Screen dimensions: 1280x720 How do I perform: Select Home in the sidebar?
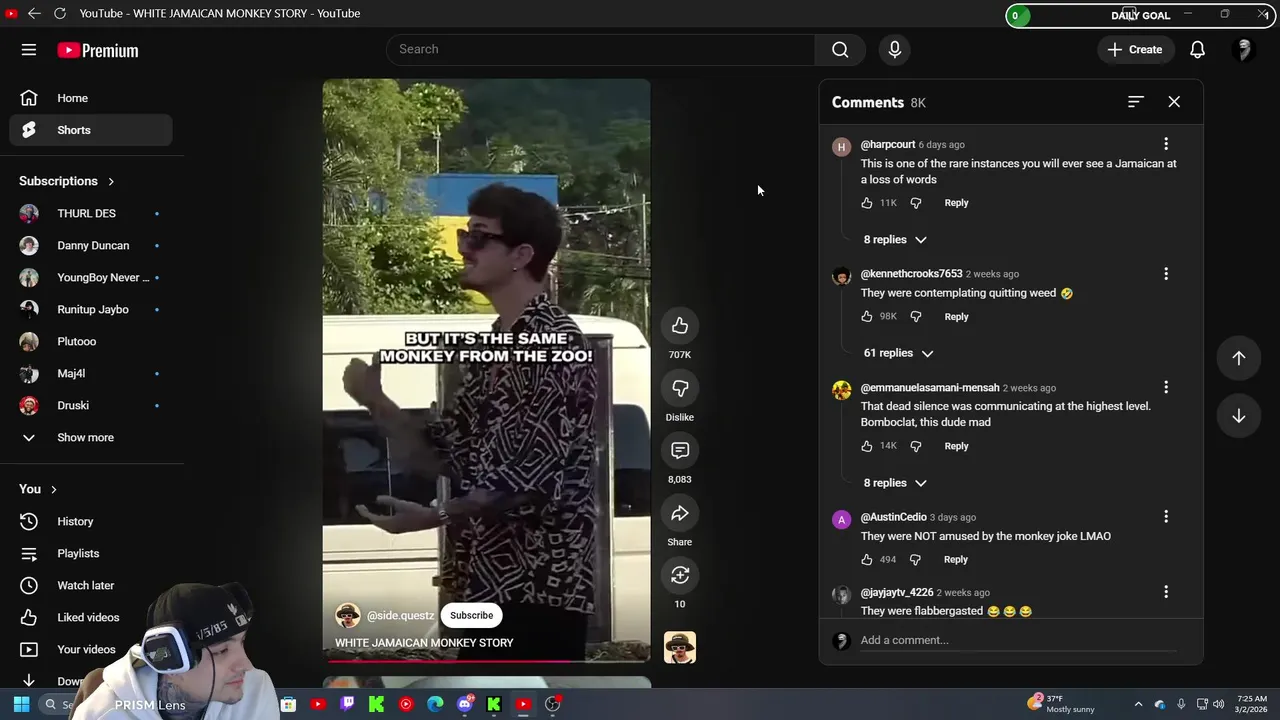tap(91, 98)
